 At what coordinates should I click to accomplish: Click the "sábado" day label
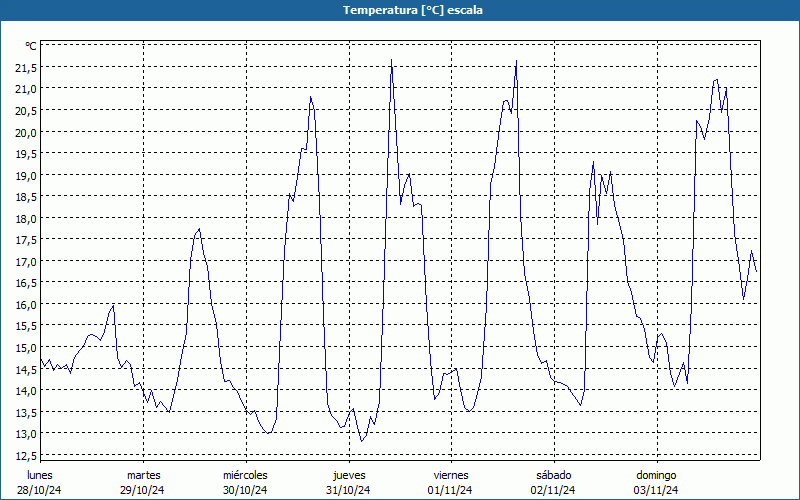pos(554,475)
